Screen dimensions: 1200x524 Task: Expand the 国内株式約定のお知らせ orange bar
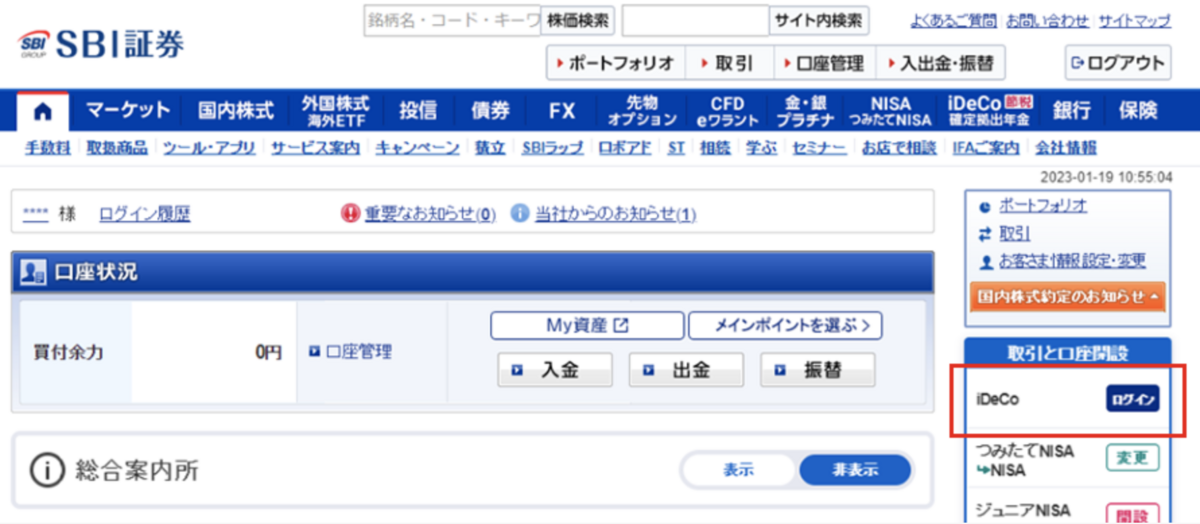(x=1067, y=296)
